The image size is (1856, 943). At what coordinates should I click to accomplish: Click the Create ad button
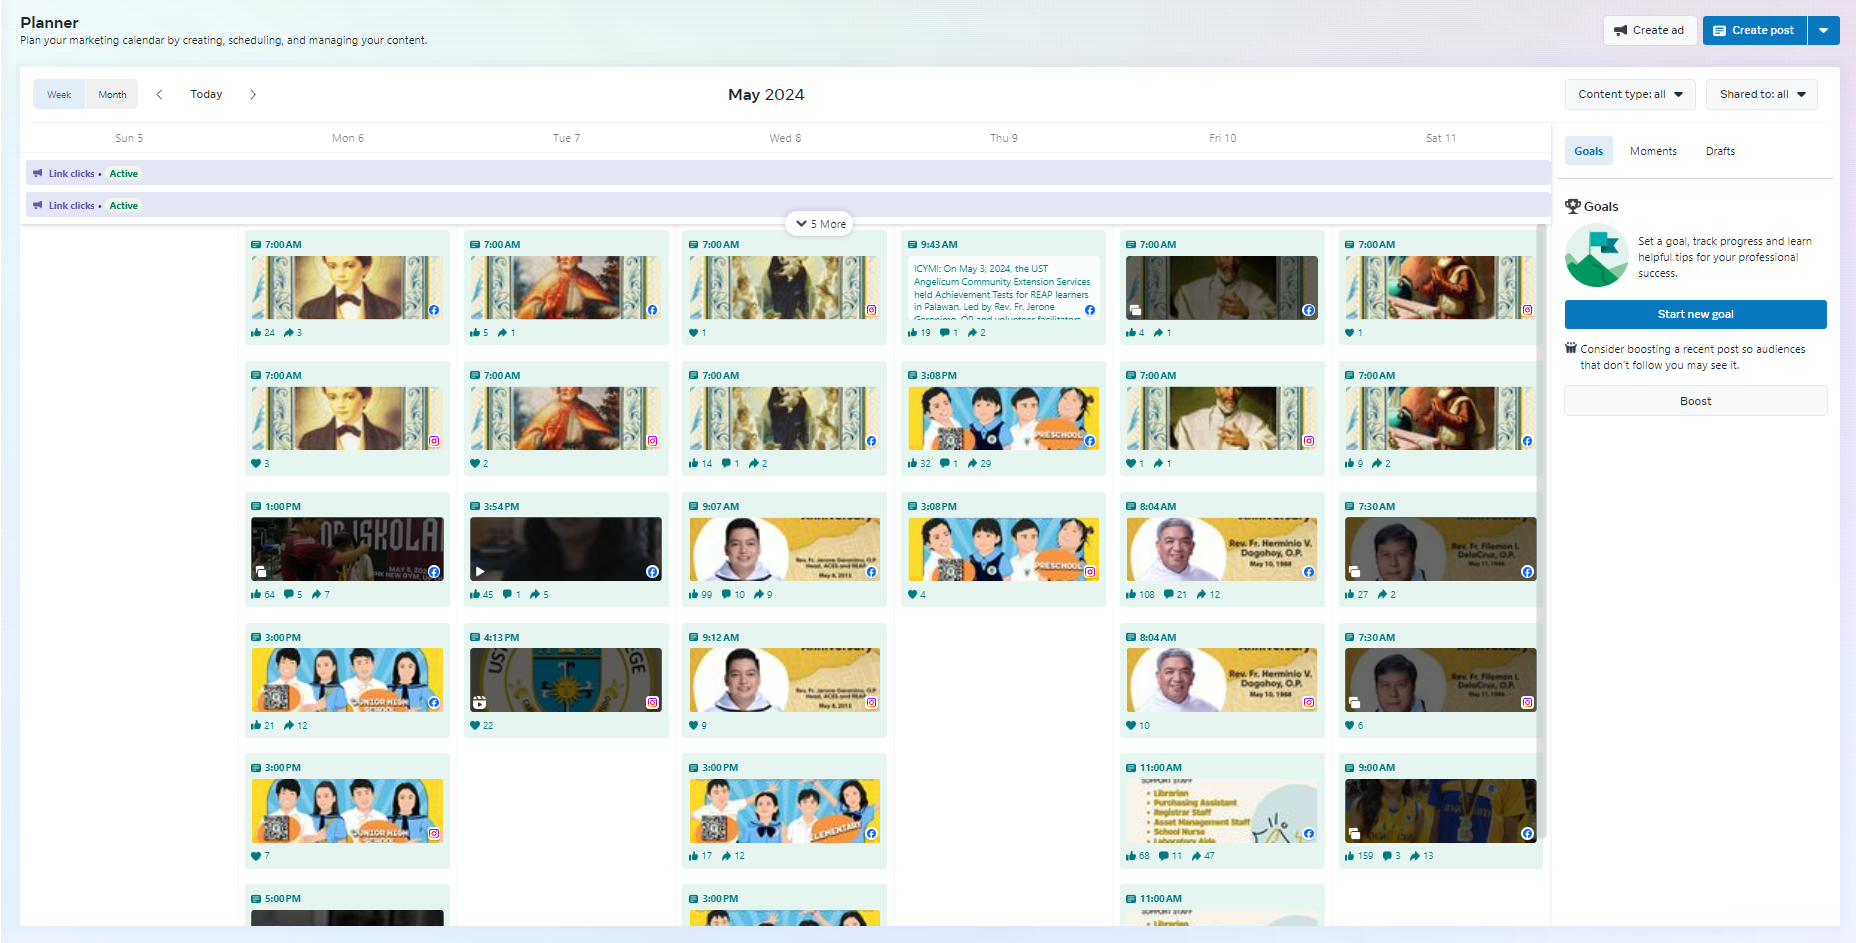coord(1649,30)
